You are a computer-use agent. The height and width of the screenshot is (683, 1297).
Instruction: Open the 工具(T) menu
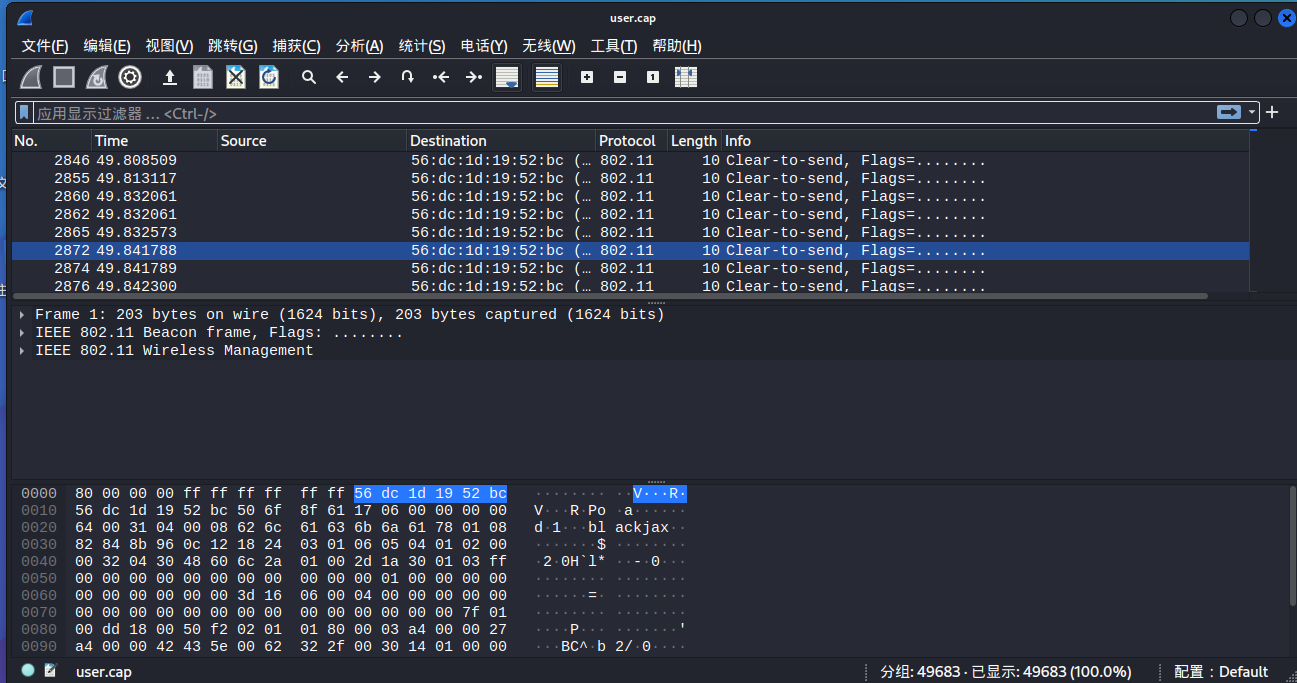click(614, 46)
